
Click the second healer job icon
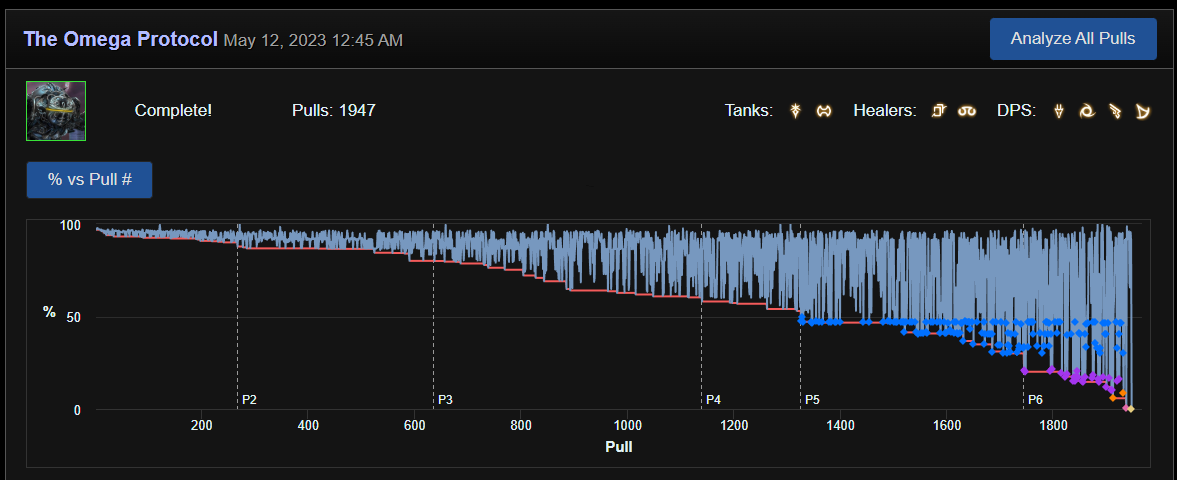[x=966, y=111]
